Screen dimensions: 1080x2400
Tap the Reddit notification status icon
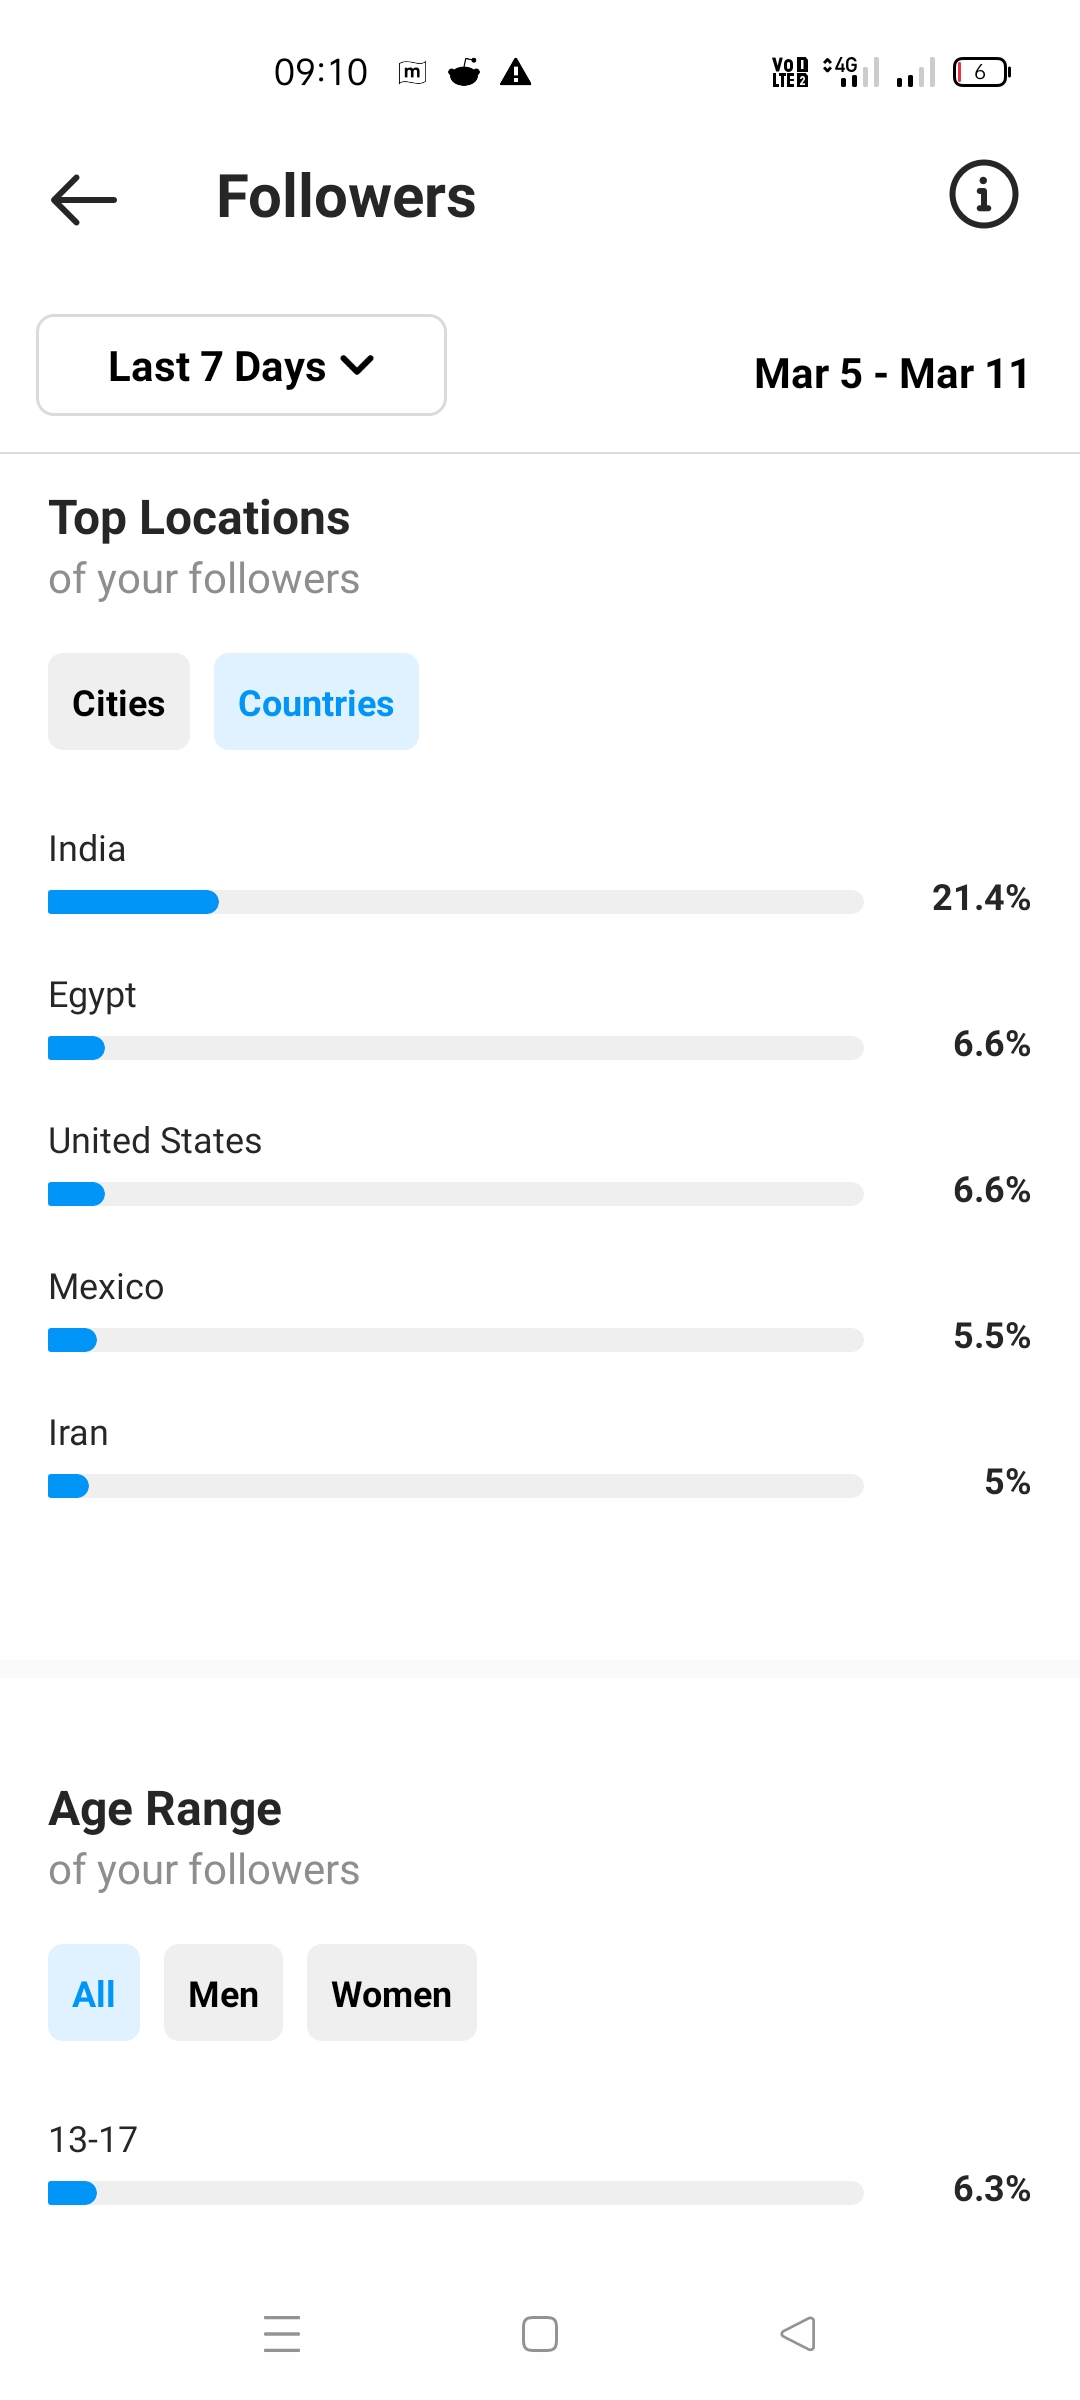(463, 72)
